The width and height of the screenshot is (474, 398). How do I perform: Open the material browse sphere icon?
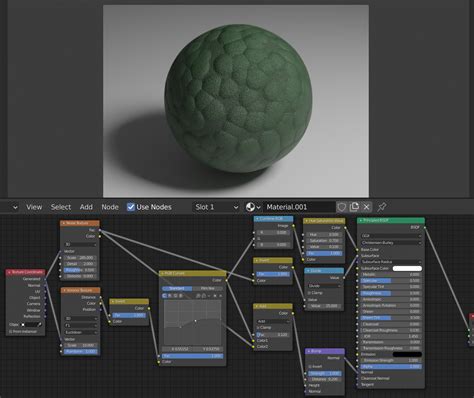click(253, 207)
